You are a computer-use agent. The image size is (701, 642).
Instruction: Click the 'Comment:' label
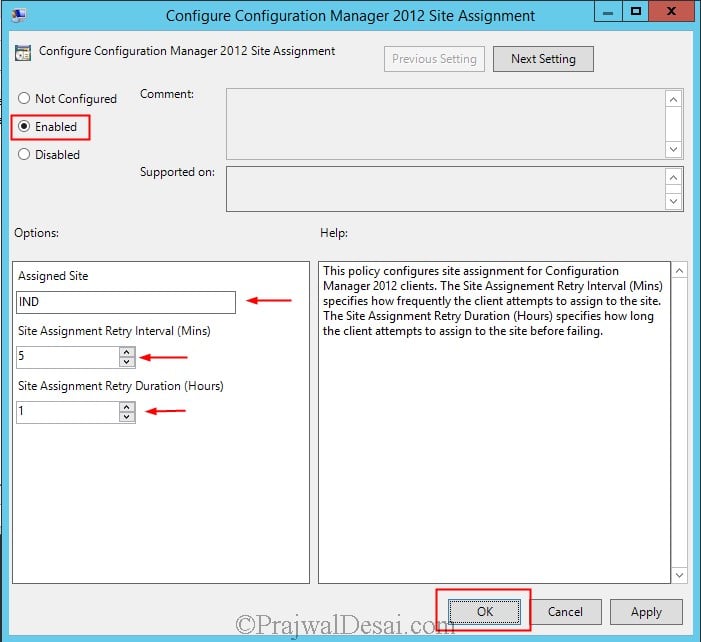pyautogui.click(x=167, y=94)
